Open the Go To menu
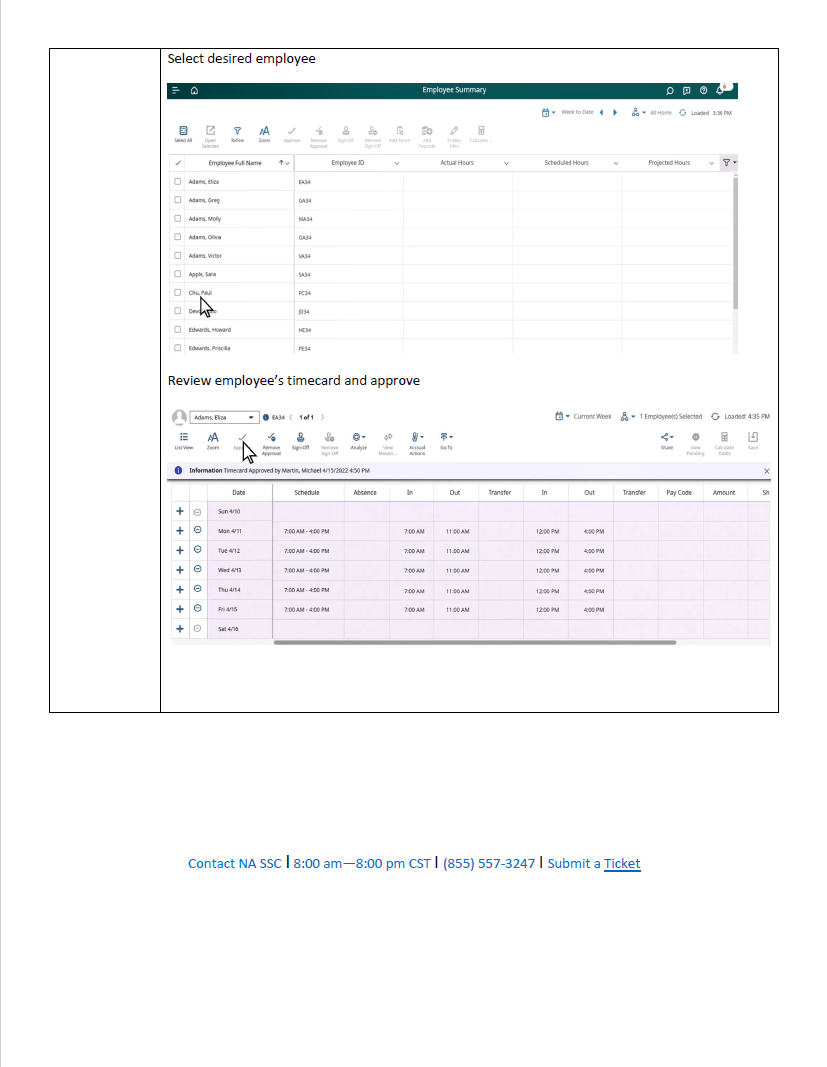 coord(446,437)
